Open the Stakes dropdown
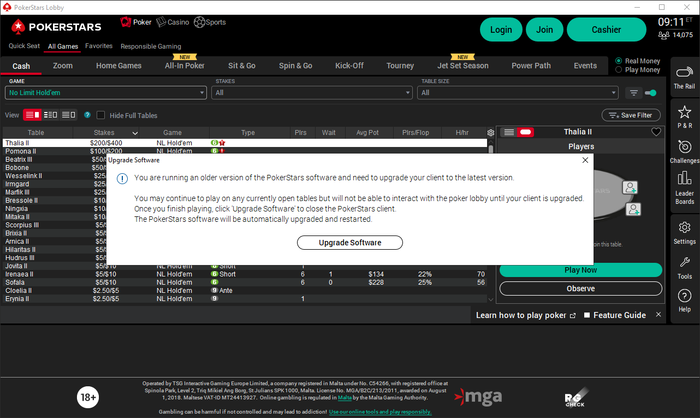The width and height of the screenshot is (700, 418). (x=312, y=93)
